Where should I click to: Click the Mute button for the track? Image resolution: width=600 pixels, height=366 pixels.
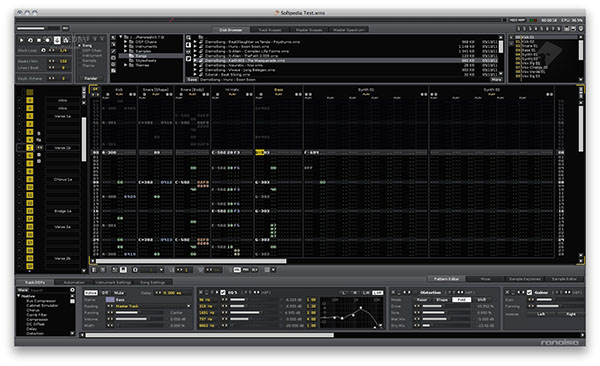(x=119, y=293)
